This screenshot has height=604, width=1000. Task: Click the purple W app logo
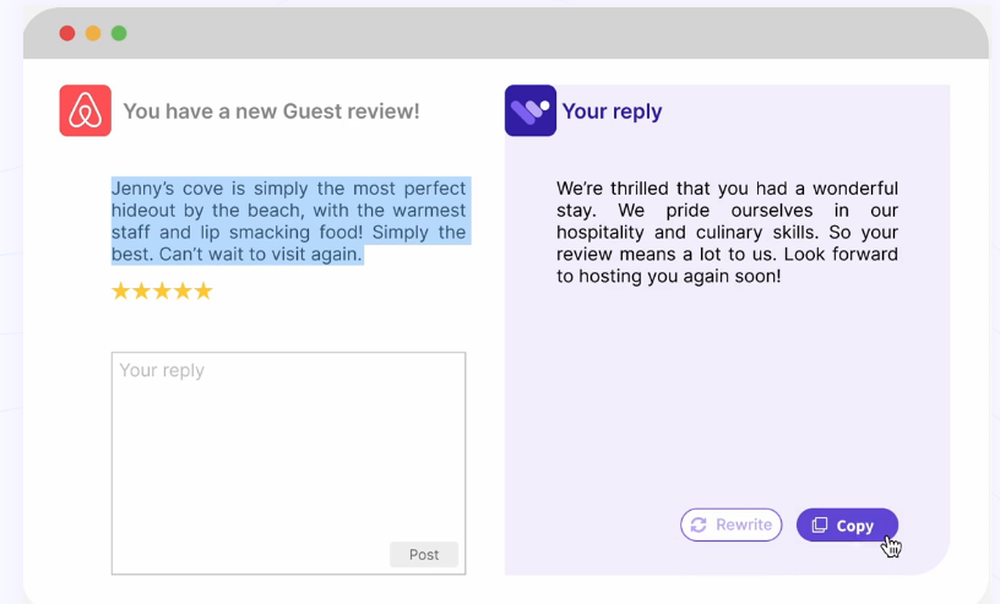(x=530, y=110)
